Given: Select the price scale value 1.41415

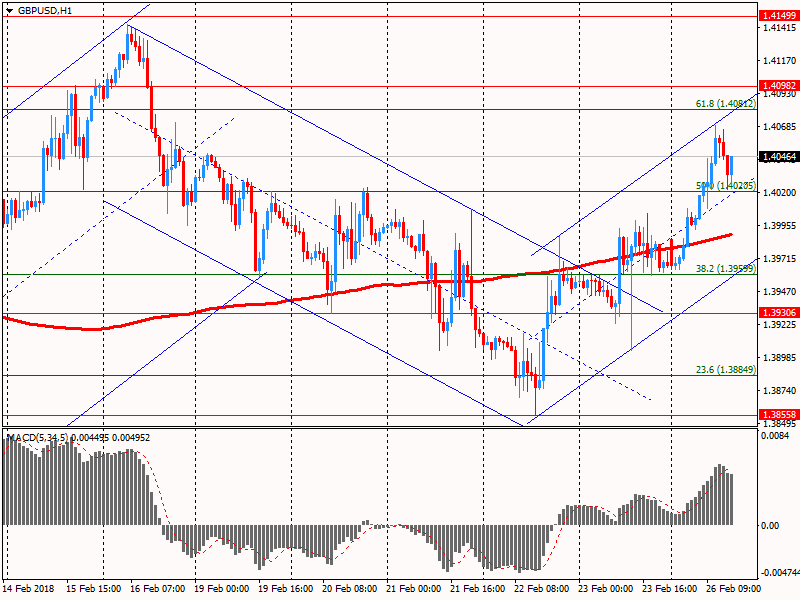Looking at the screenshot, I should (779, 28).
